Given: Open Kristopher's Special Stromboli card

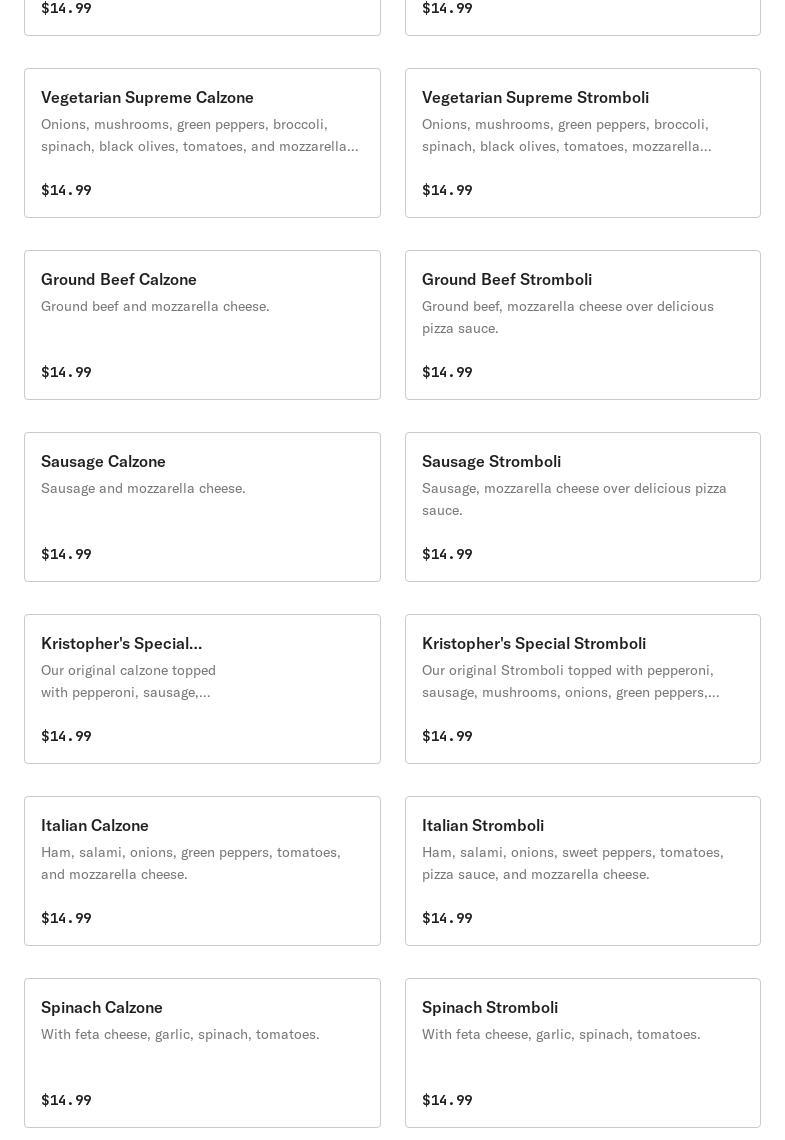Looking at the screenshot, I should click(x=583, y=689).
